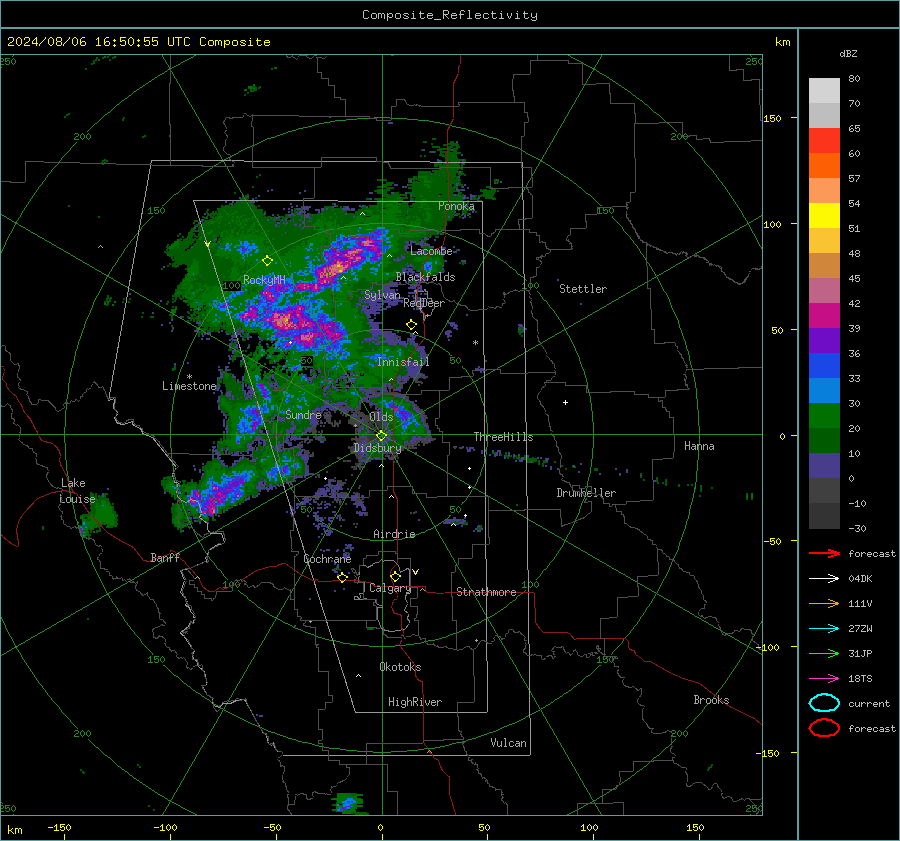Image resolution: width=900 pixels, height=841 pixels.
Task: Click the small echo at the map's bottom edge
Action: click(x=348, y=804)
